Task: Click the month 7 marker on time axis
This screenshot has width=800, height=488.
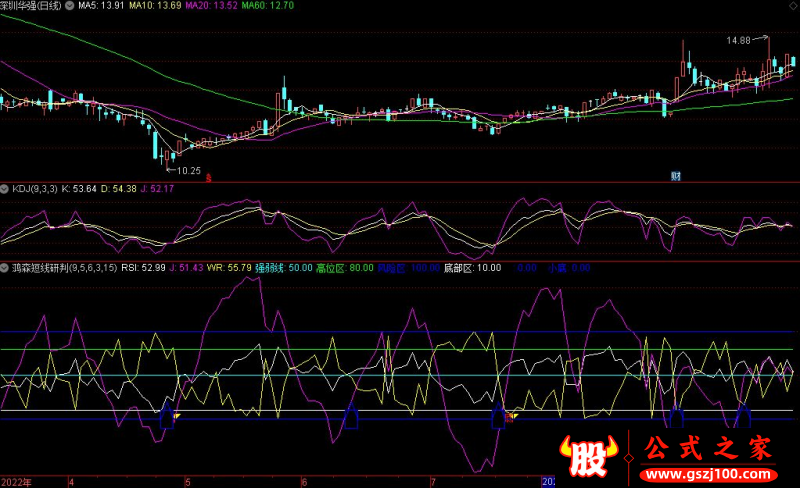Action: (x=432, y=481)
